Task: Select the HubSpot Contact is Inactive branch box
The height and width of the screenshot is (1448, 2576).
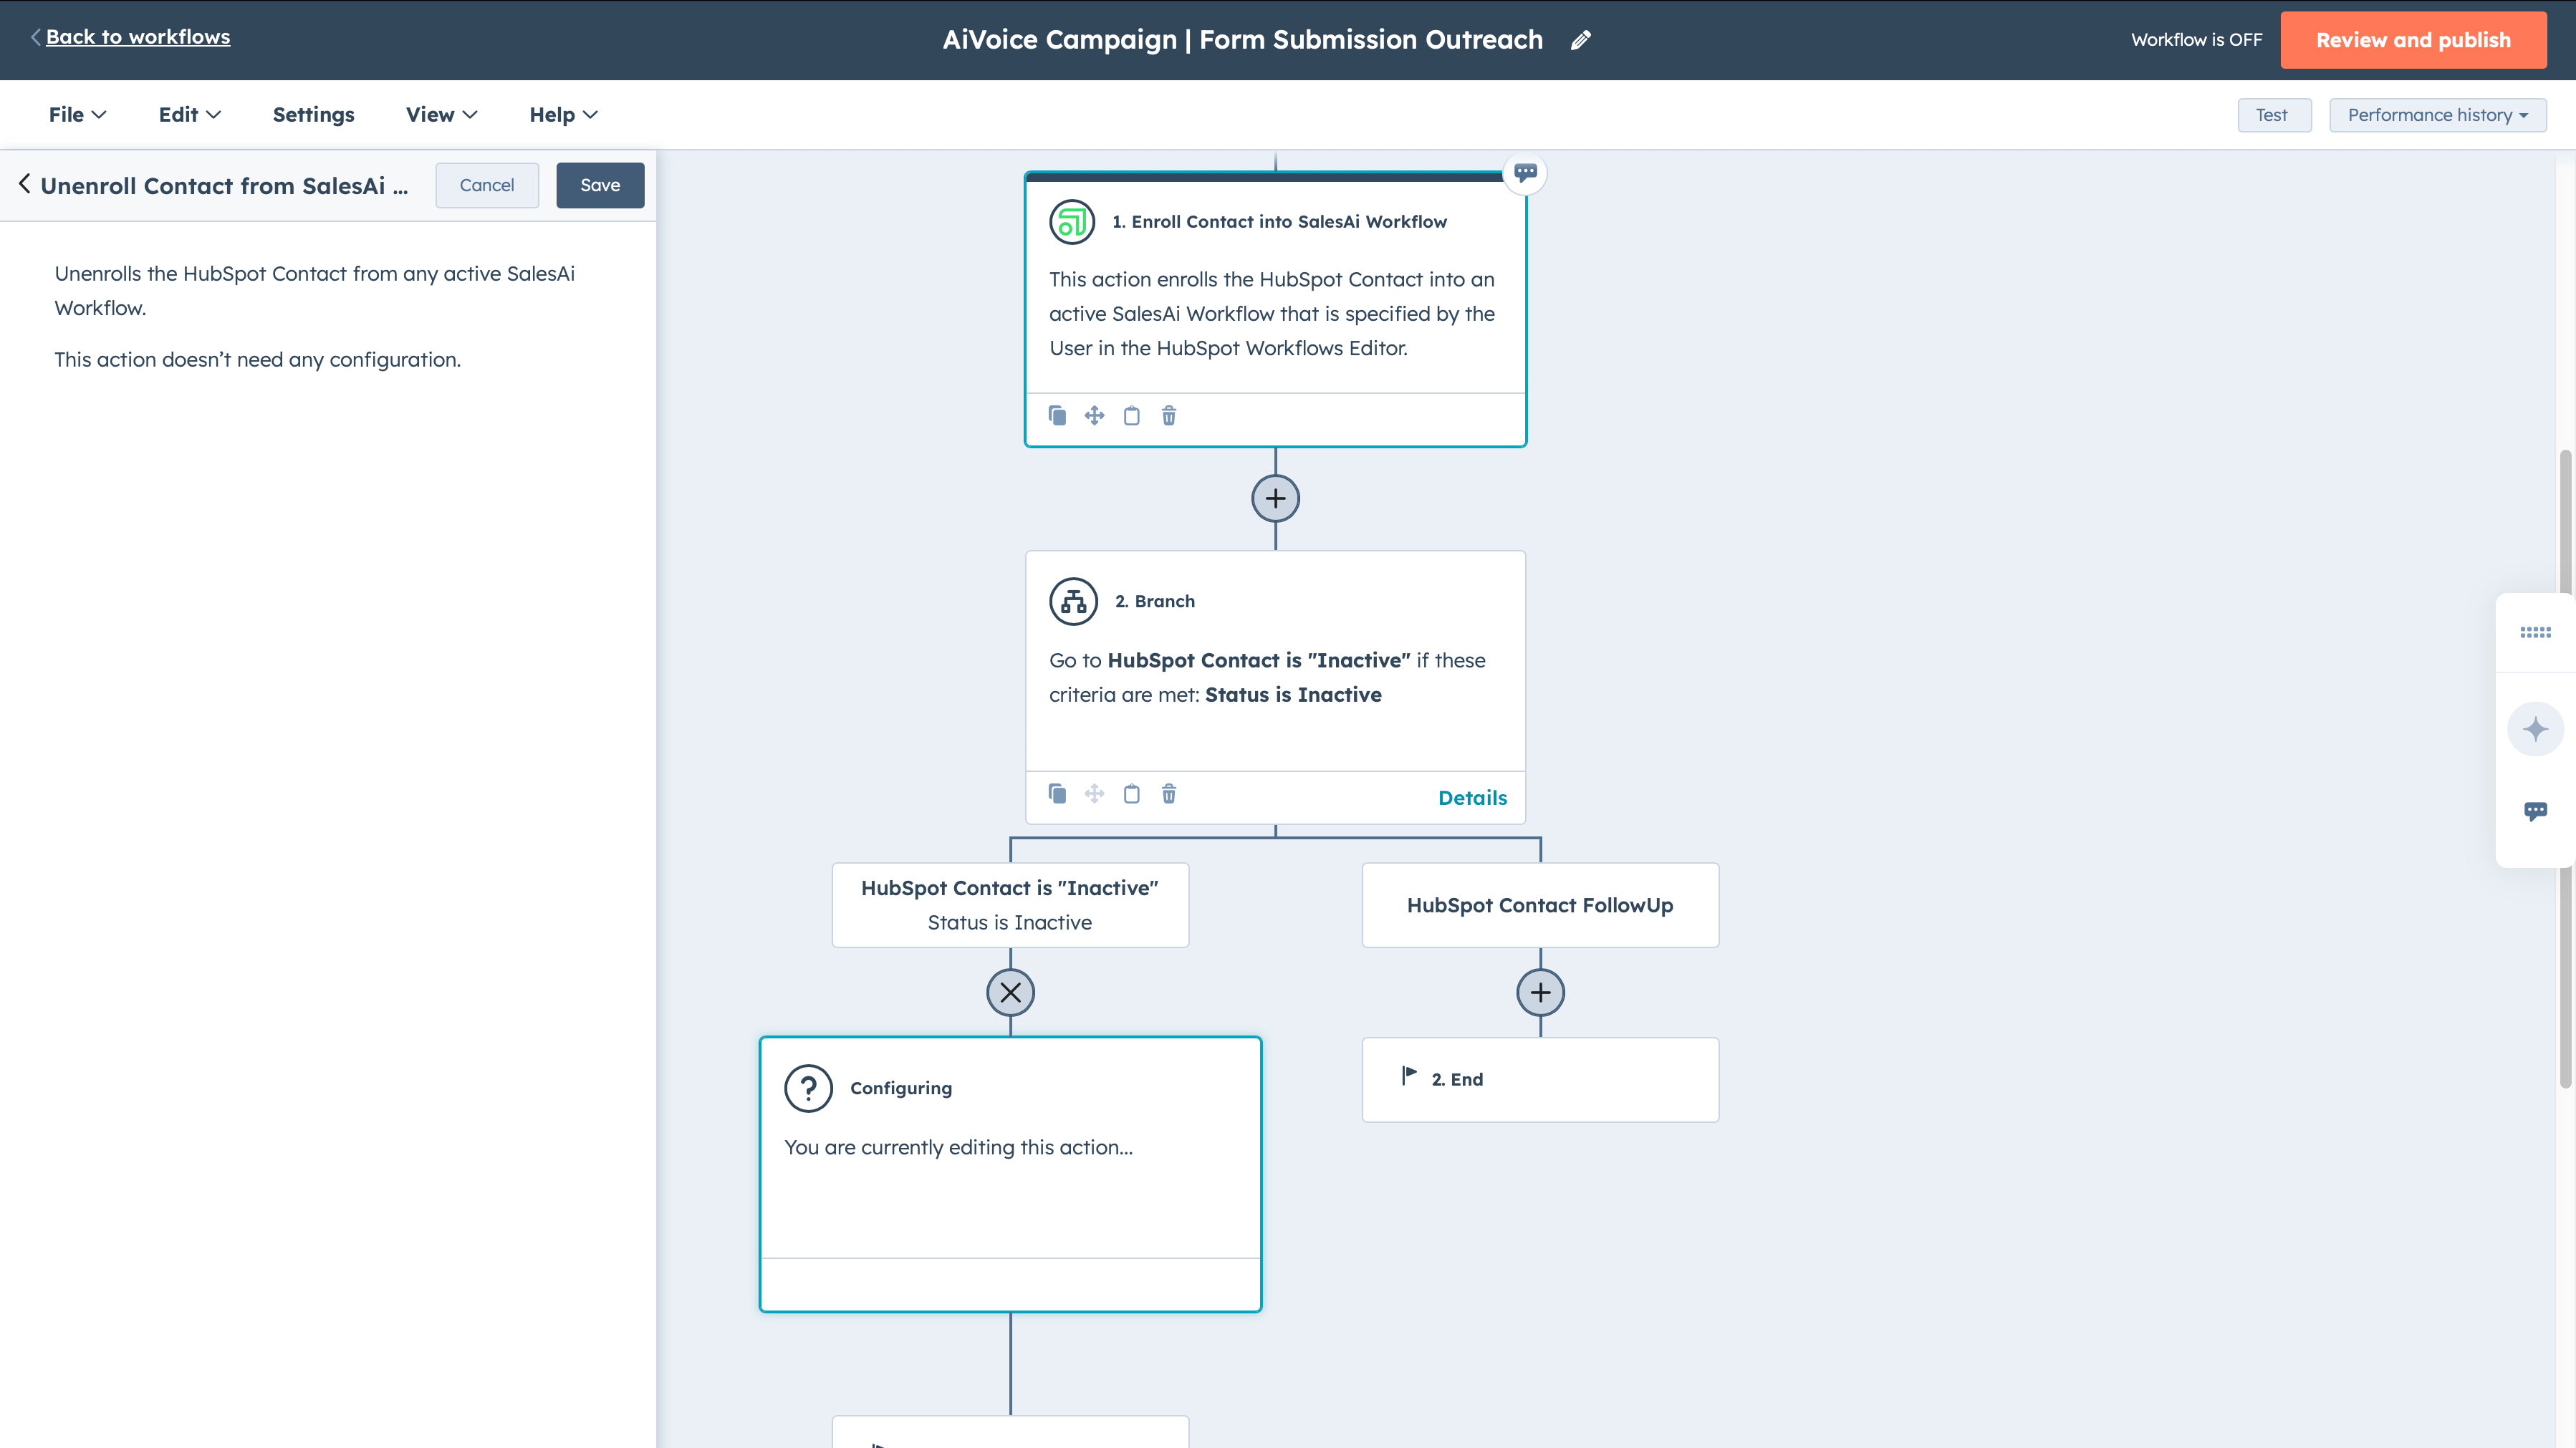Action: pyautogui.click(x=1010, y=905)
